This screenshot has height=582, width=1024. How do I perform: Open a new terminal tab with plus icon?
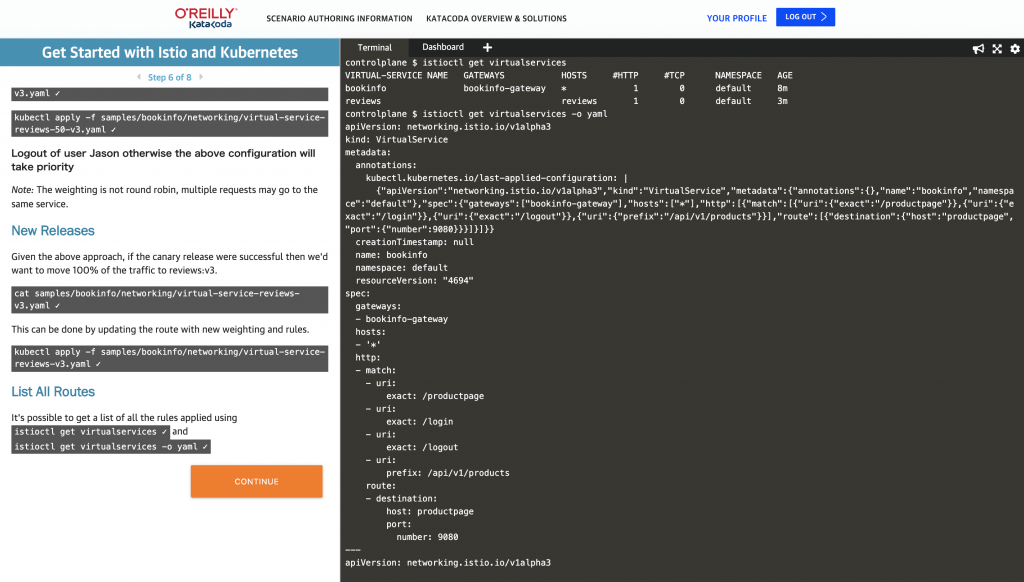pos(487,47)
